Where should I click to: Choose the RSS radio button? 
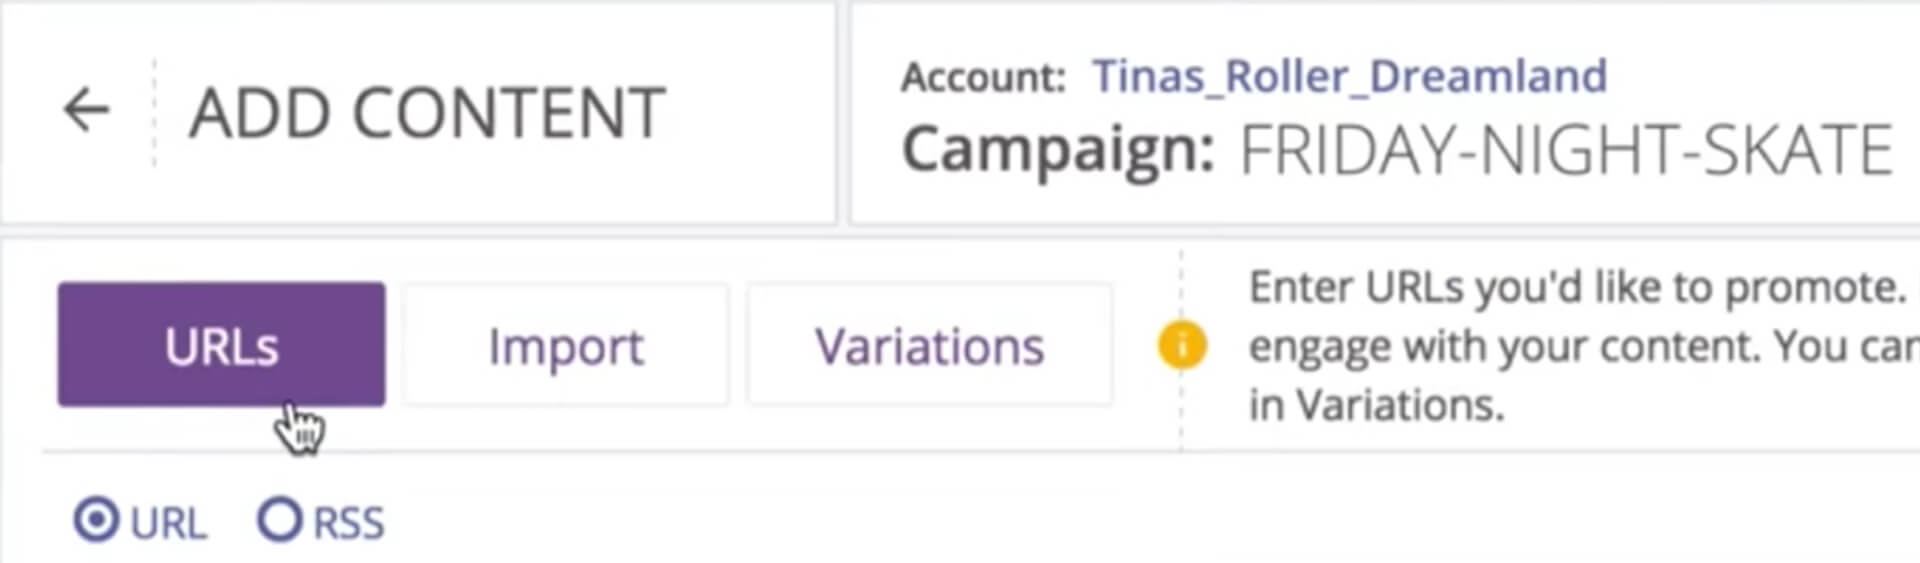pos(279,520)
